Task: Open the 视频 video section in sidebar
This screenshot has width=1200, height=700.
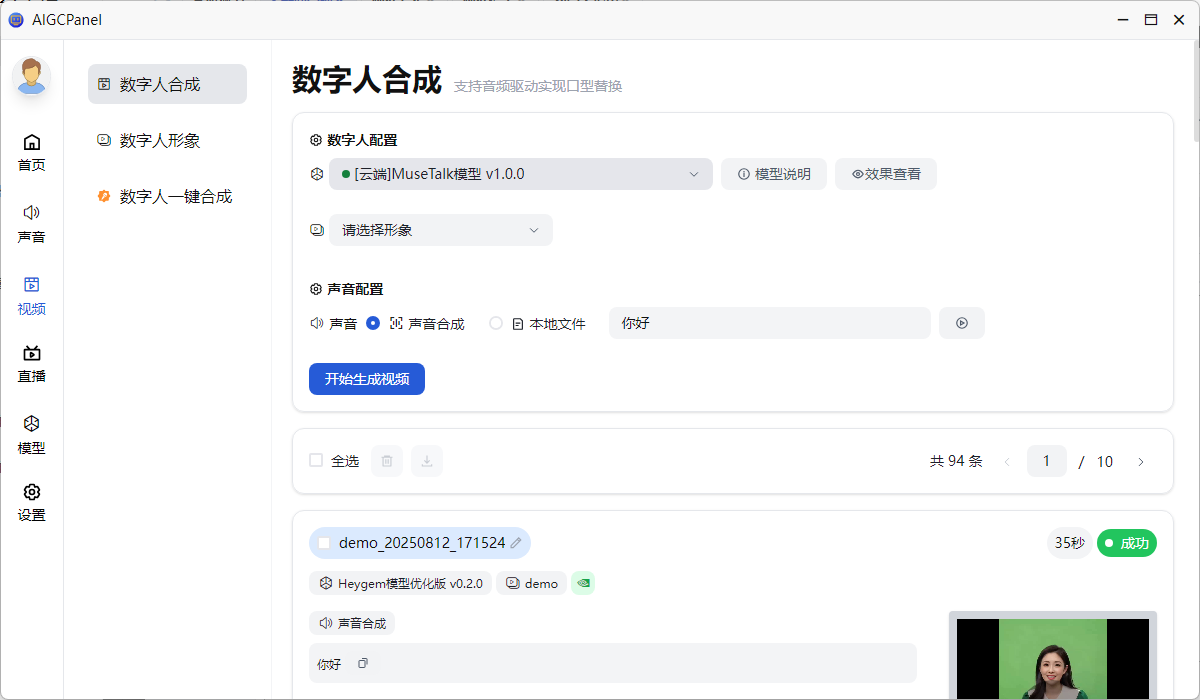Action: pos(31,296)
